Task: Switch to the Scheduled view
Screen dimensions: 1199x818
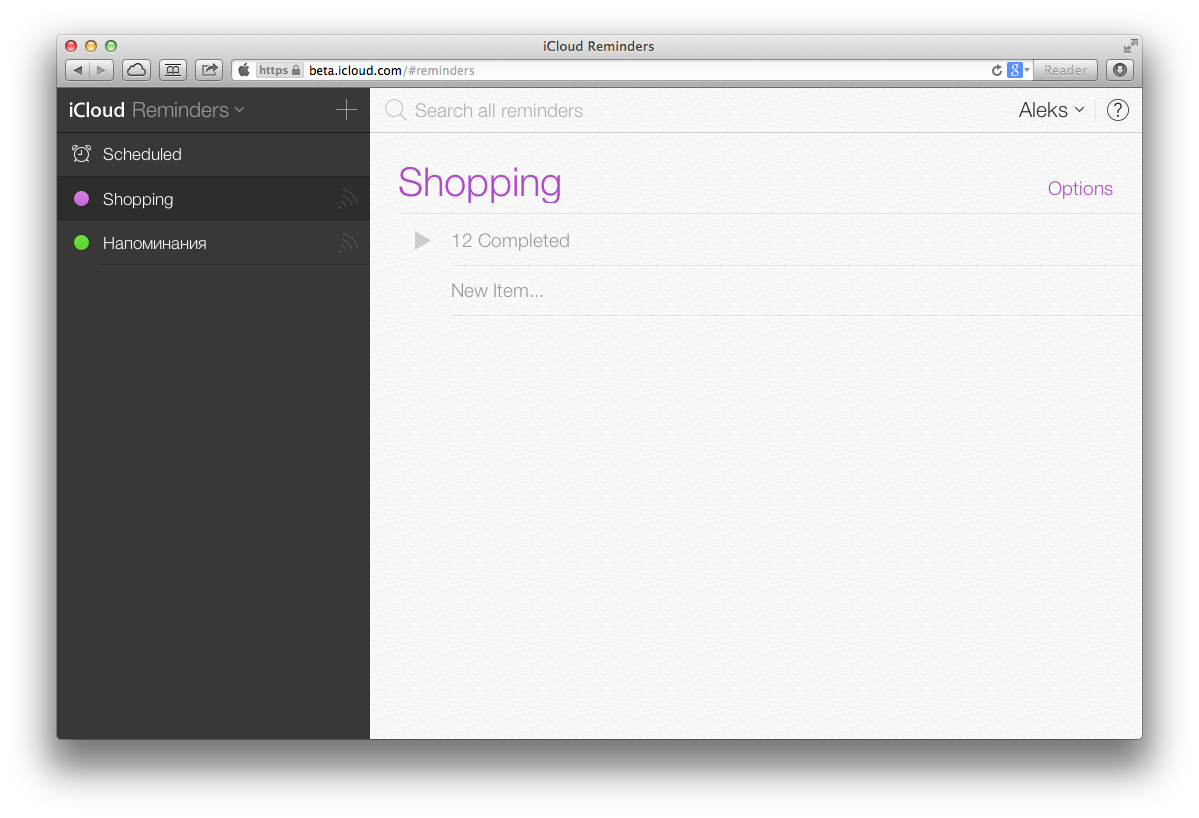Action: coord(142,154)
